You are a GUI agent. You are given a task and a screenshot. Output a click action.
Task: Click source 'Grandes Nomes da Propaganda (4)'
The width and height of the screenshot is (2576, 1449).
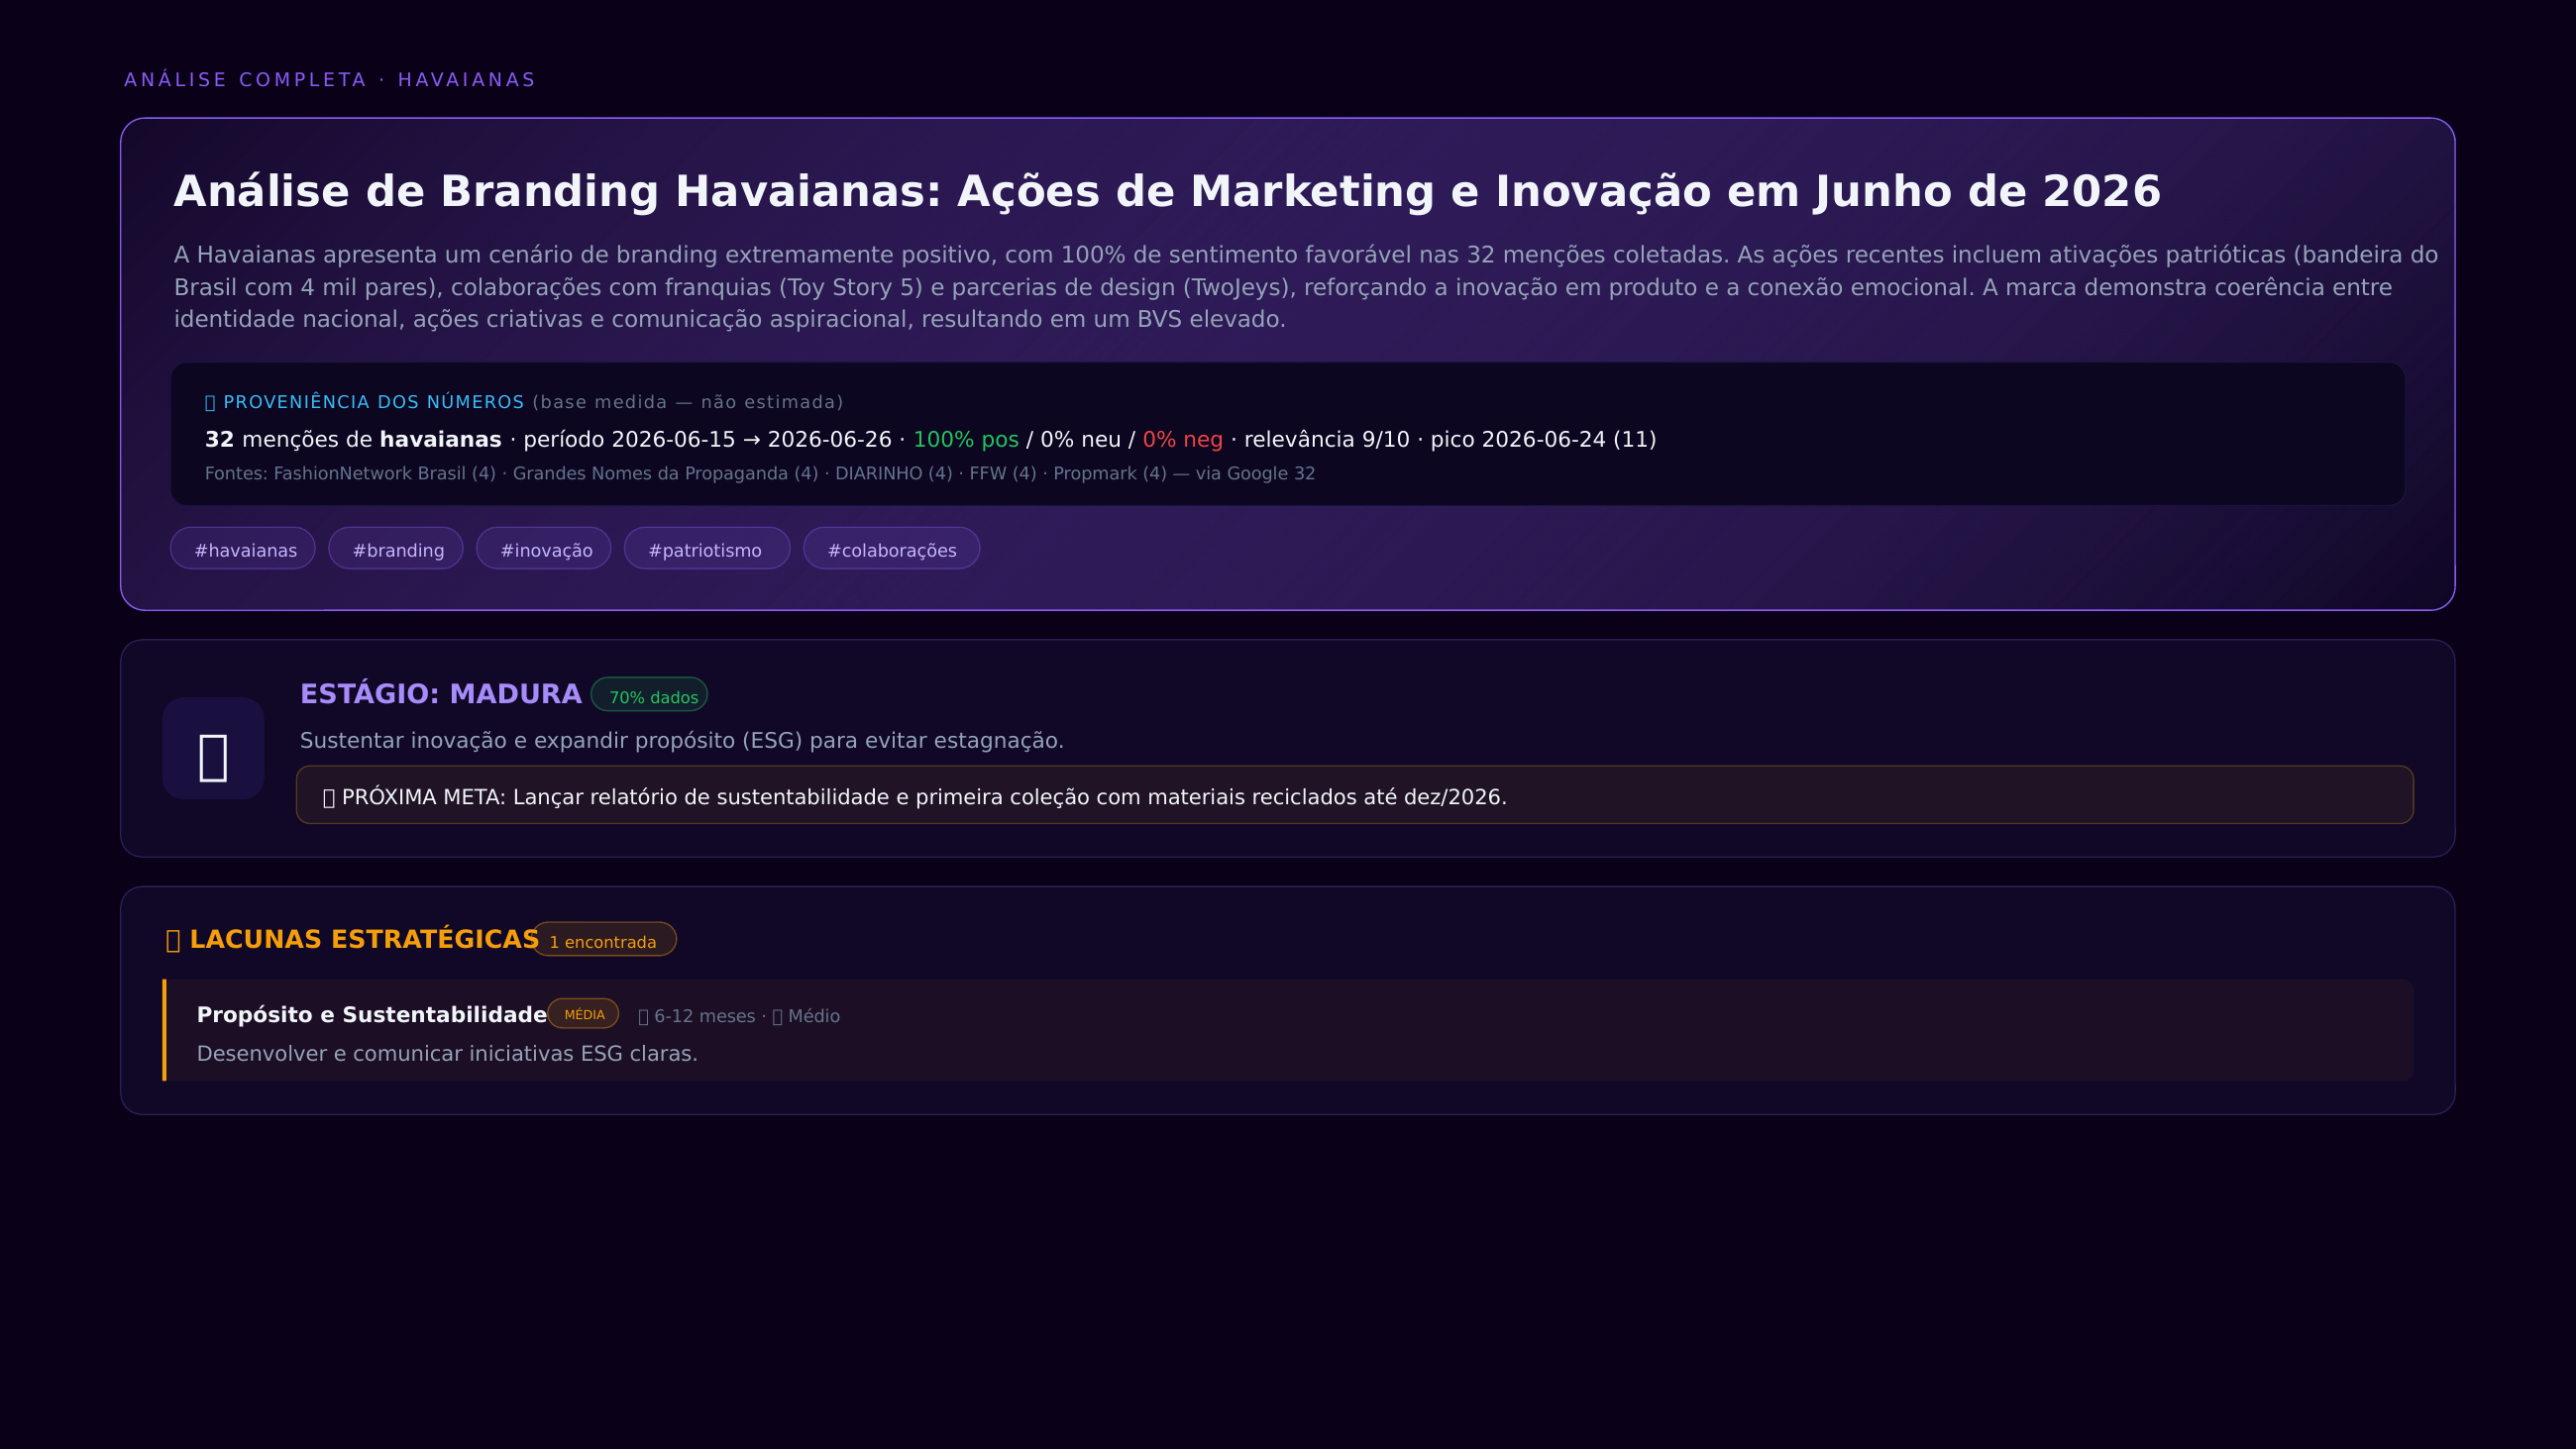pyautogui.click(x=666, y=474)
